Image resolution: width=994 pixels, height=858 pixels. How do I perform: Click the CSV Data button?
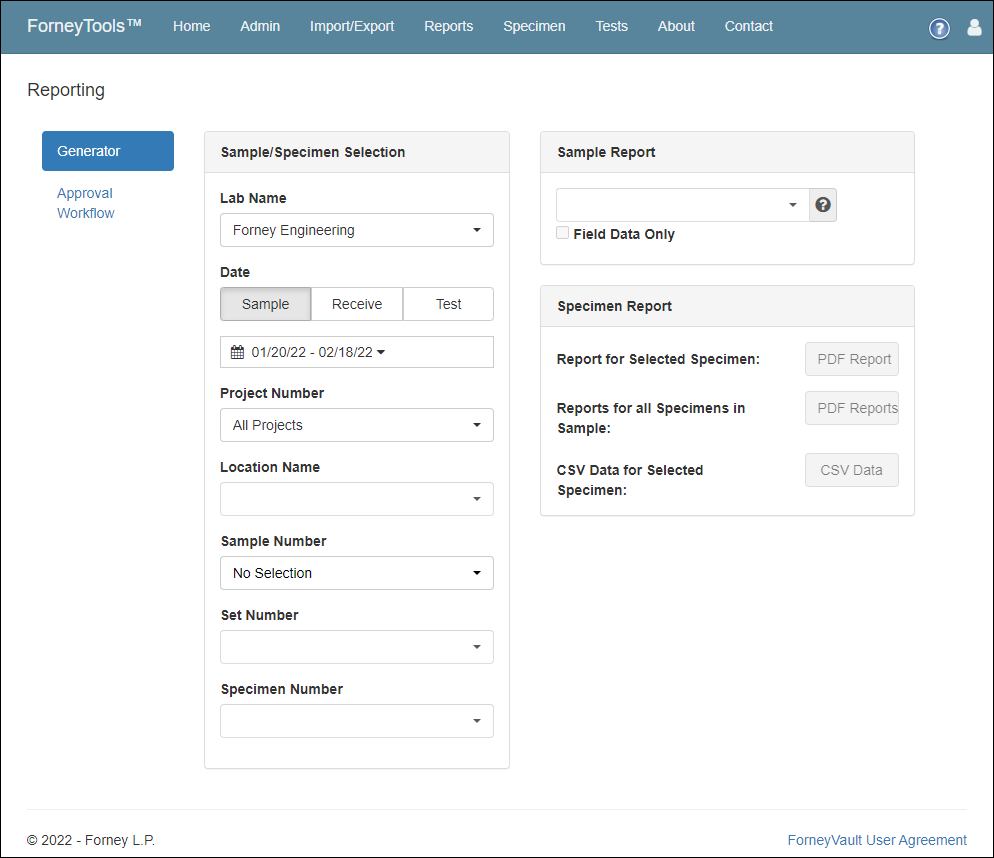pos(852,470)
